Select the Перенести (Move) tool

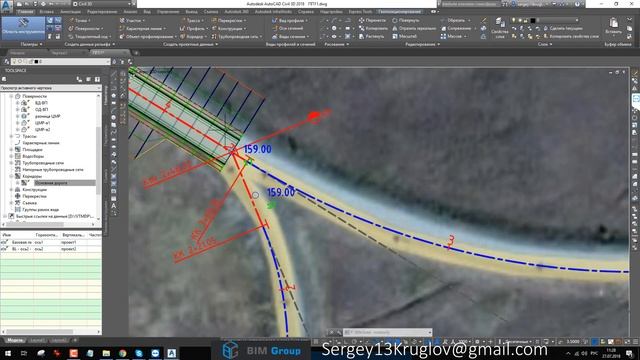372,20
